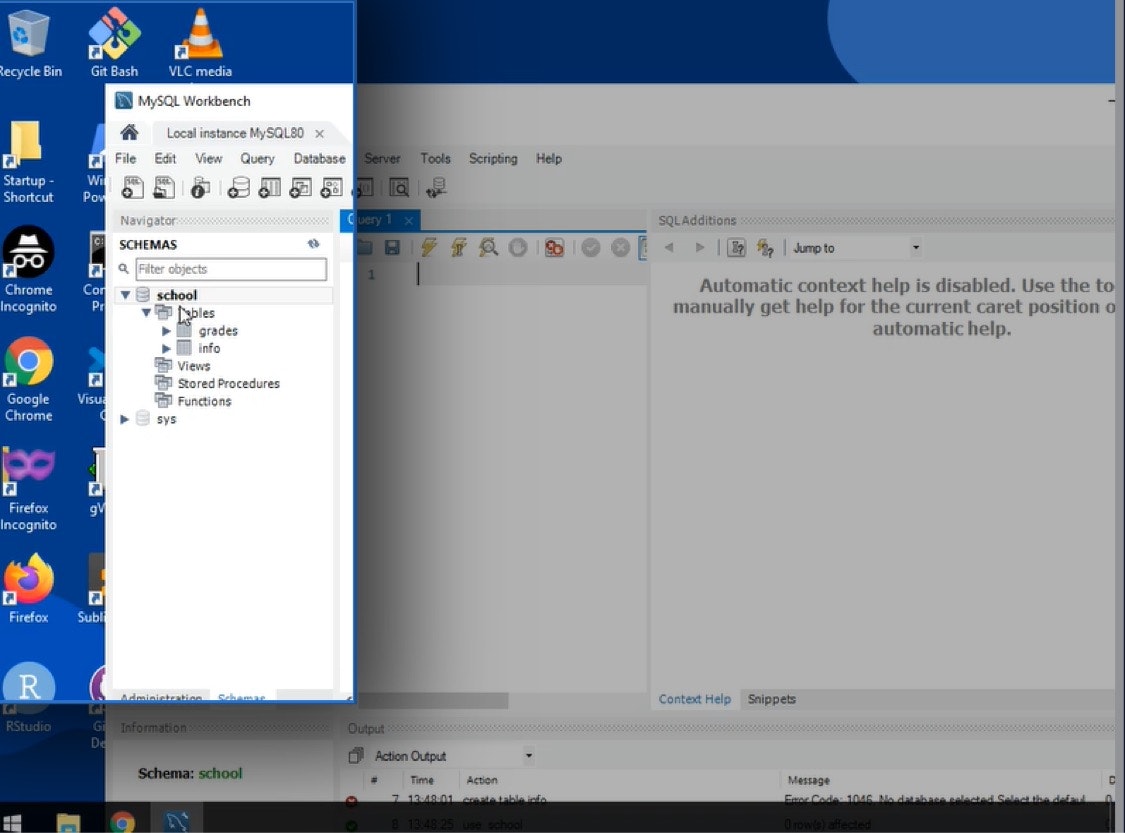Search table data icon in toolbar
1125x833 pixels.
[x=399, y=188]
